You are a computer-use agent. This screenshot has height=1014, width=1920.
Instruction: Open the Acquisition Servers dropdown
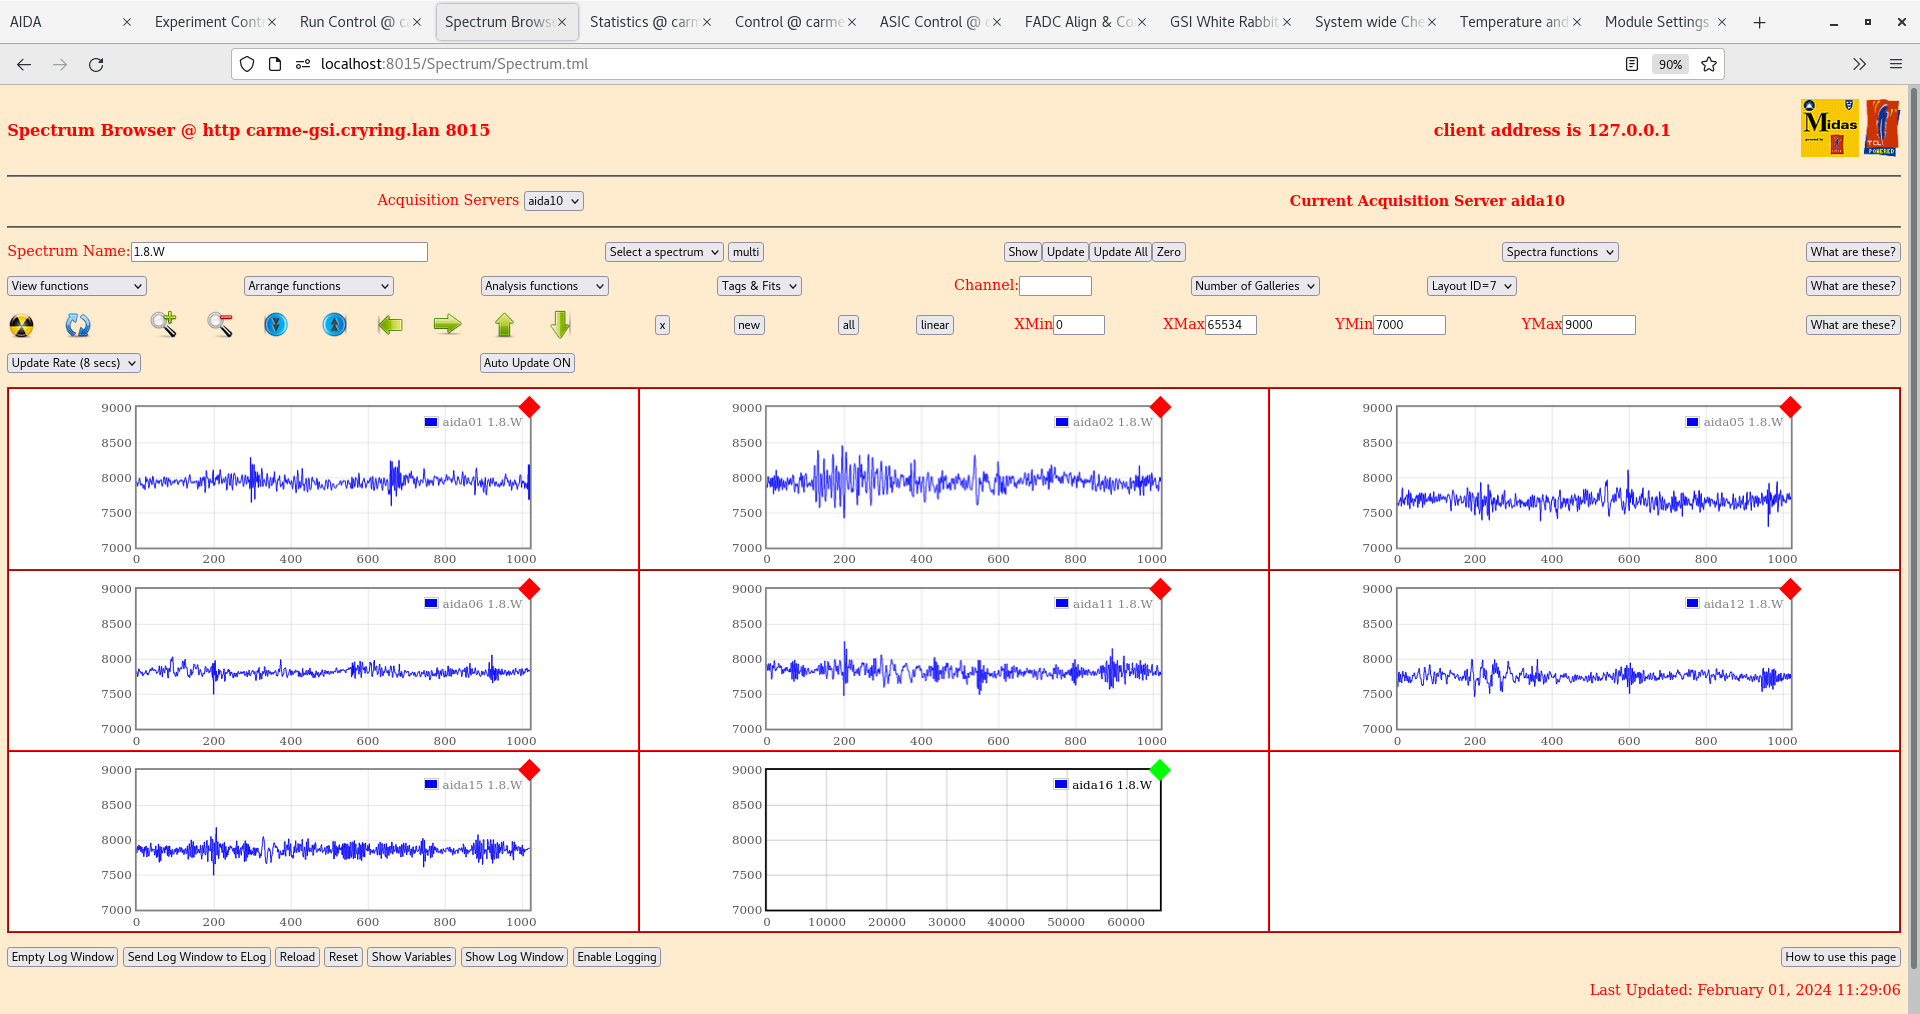coord(553,200)
